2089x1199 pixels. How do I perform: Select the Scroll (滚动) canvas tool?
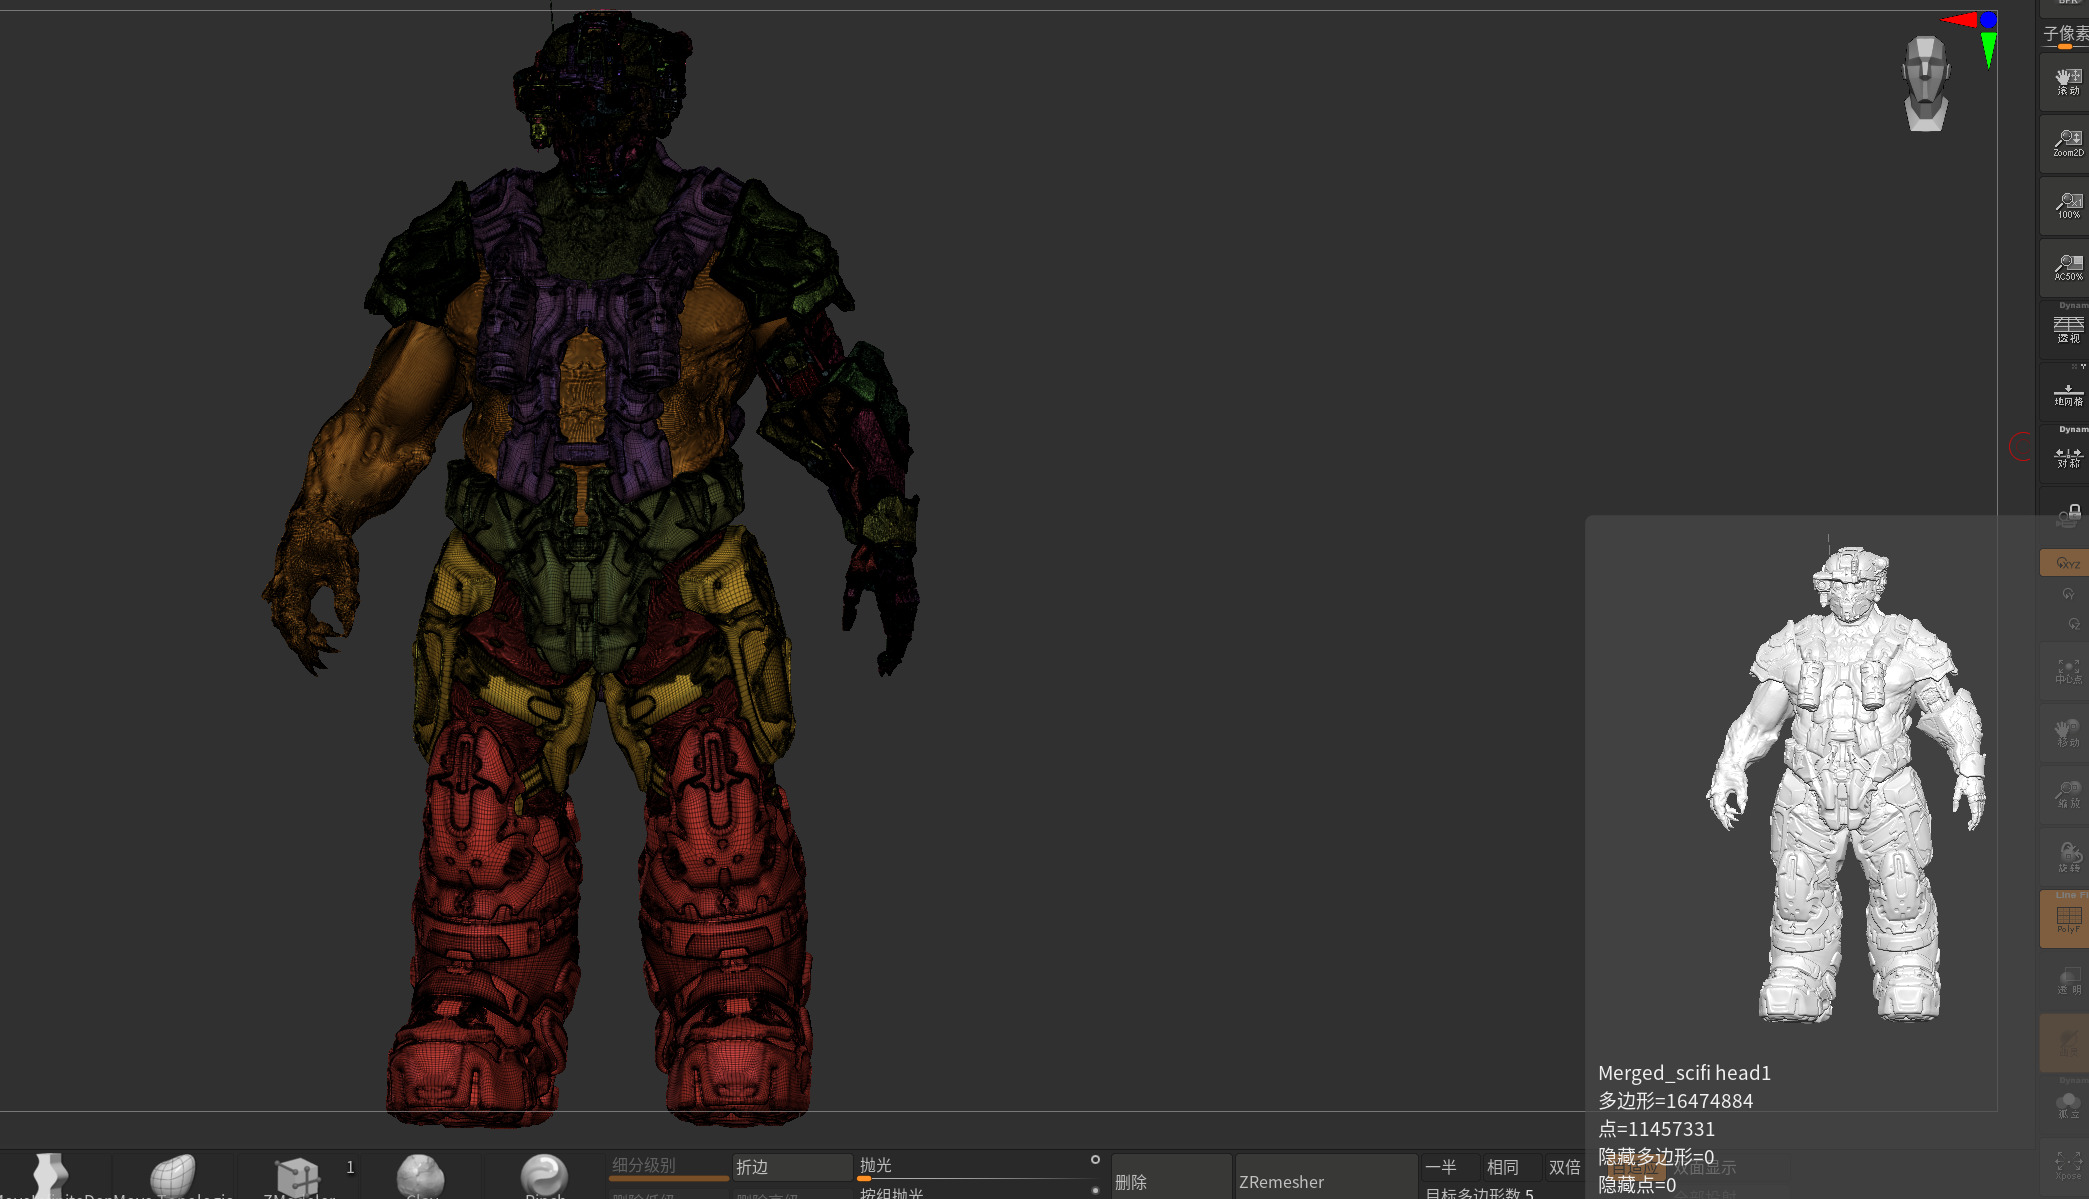coord(2066,81)
